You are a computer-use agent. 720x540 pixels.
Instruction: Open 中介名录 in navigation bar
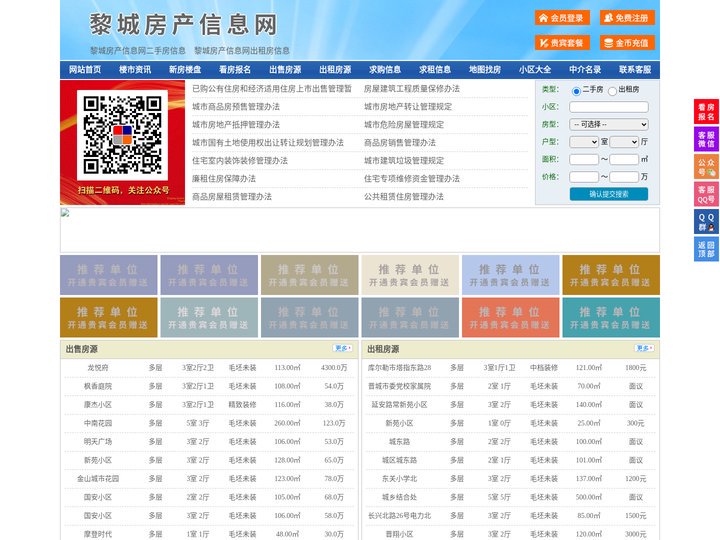585,70
